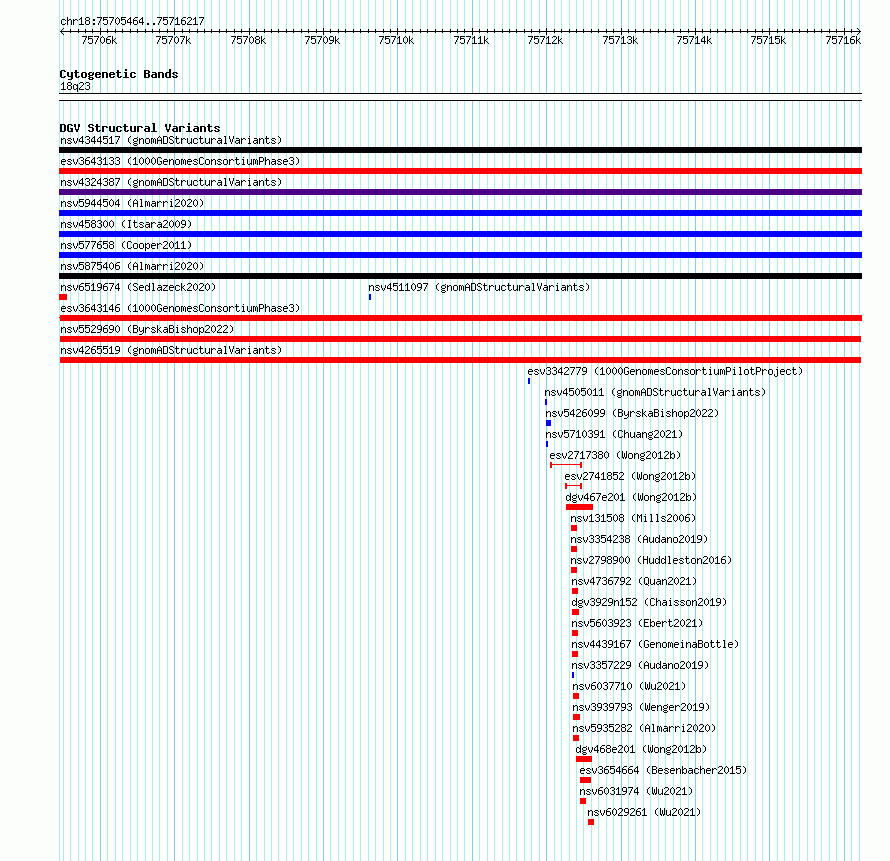Select the esv2741852 Wong2012b label
The width and height of the screenshot is (890, 861).
click(630, 476)
